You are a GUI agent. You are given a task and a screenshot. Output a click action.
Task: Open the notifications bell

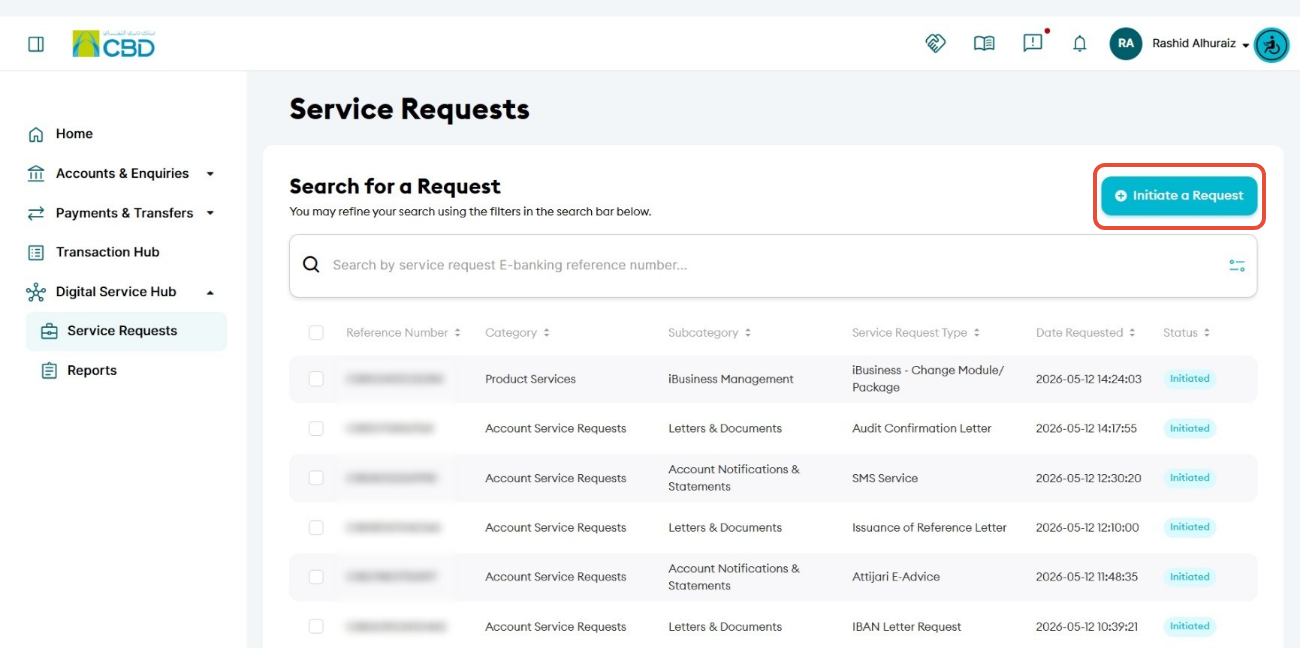[1080, 44]
